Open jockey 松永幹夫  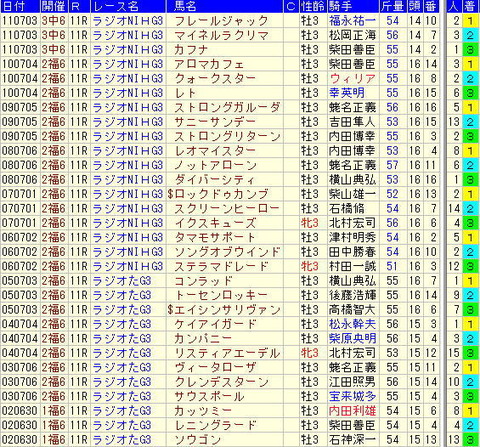point(352,324)
